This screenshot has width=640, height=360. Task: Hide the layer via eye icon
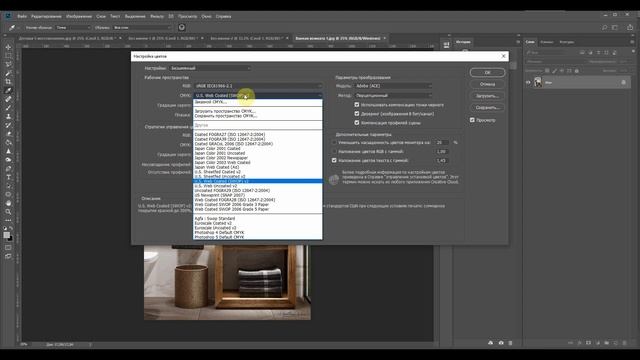(x=528, y=82)
